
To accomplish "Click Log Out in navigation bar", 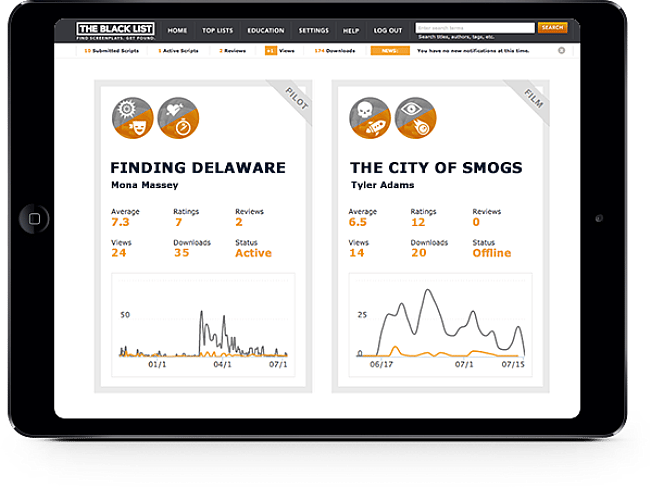I will click(x=388, y=30).
